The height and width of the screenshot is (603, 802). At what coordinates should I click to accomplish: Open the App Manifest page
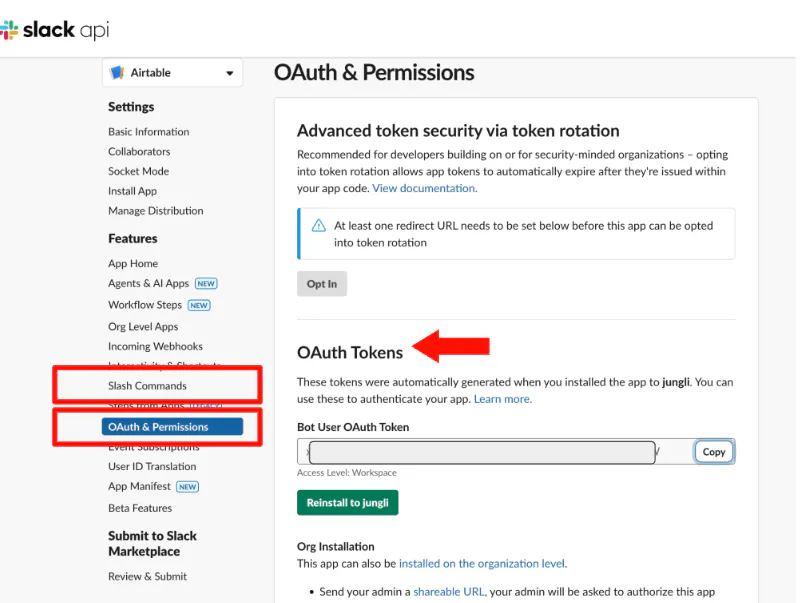[137, 486]
